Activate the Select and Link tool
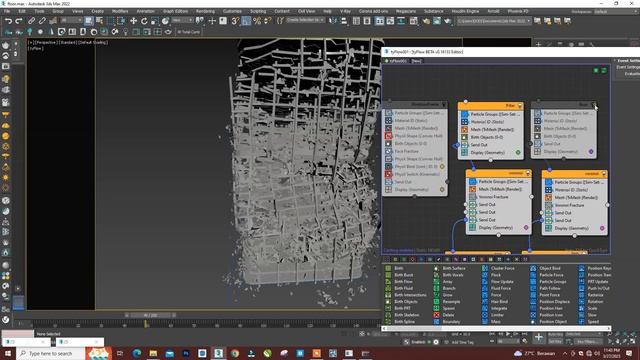This screenshot has height=360, width=640. [x=31, y=21]
